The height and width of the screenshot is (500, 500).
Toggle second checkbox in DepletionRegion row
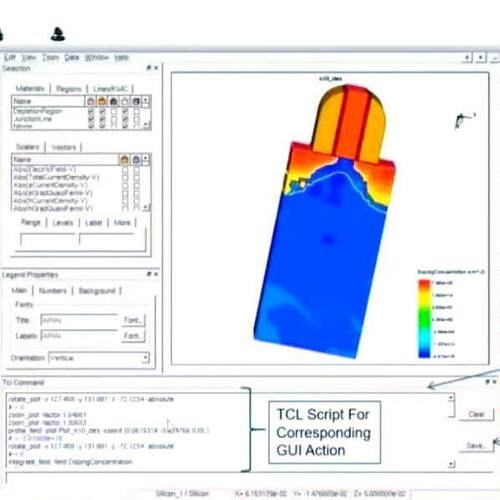(102, 111)
